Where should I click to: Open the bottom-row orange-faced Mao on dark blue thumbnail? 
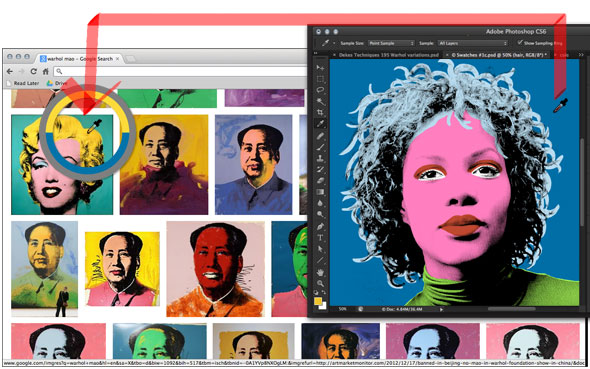point(341,341)
